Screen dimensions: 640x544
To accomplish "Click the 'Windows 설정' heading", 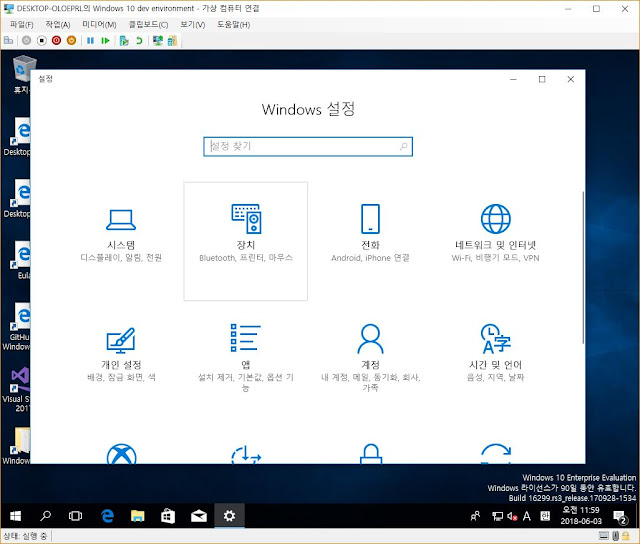I will coord(308,109).
